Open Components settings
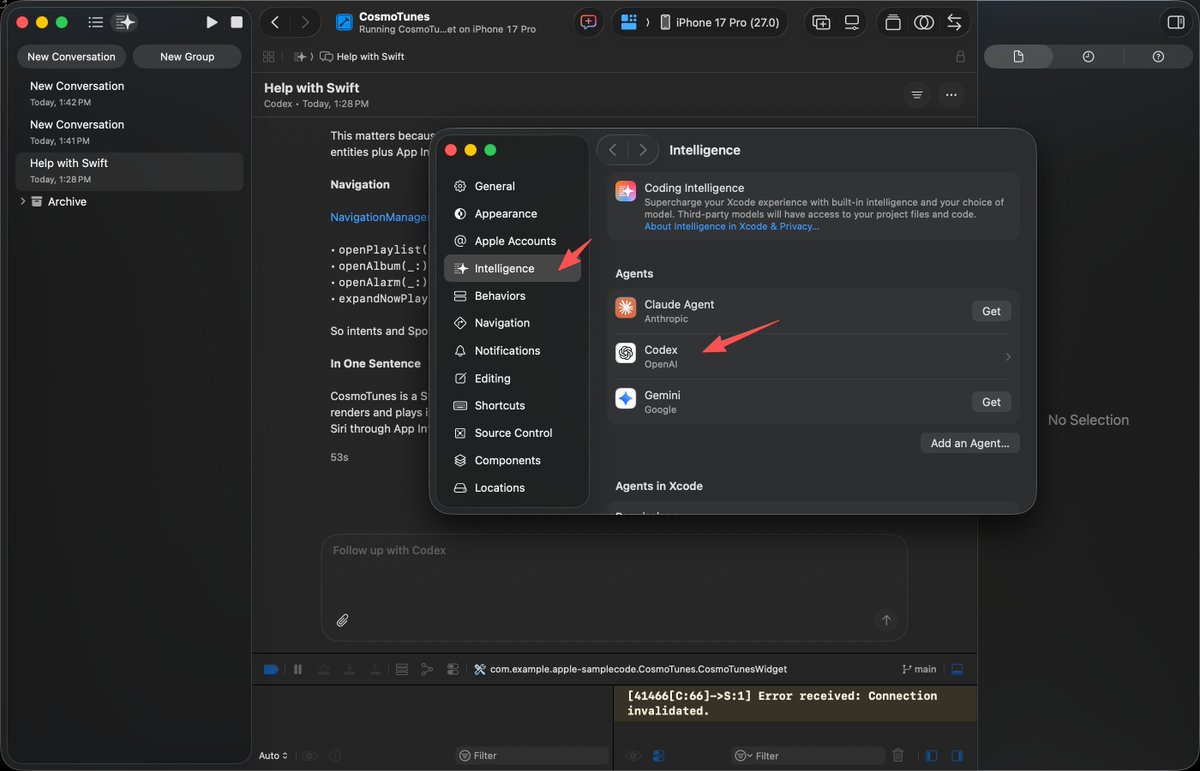This screenshot has height=771, width=1200. click(512, 460)
